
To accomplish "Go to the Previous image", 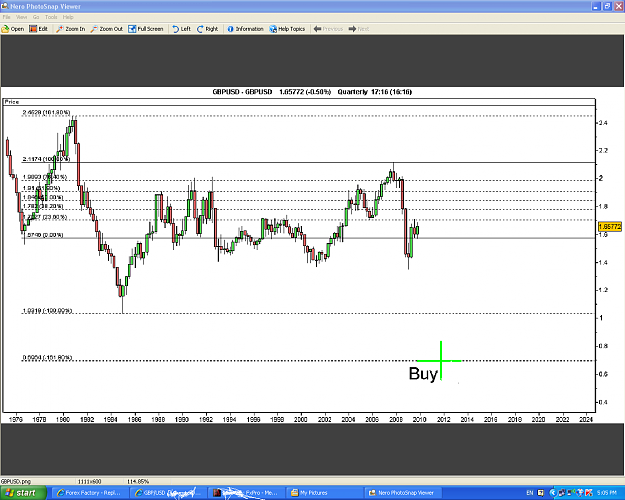I will click(x=328, y=29).
